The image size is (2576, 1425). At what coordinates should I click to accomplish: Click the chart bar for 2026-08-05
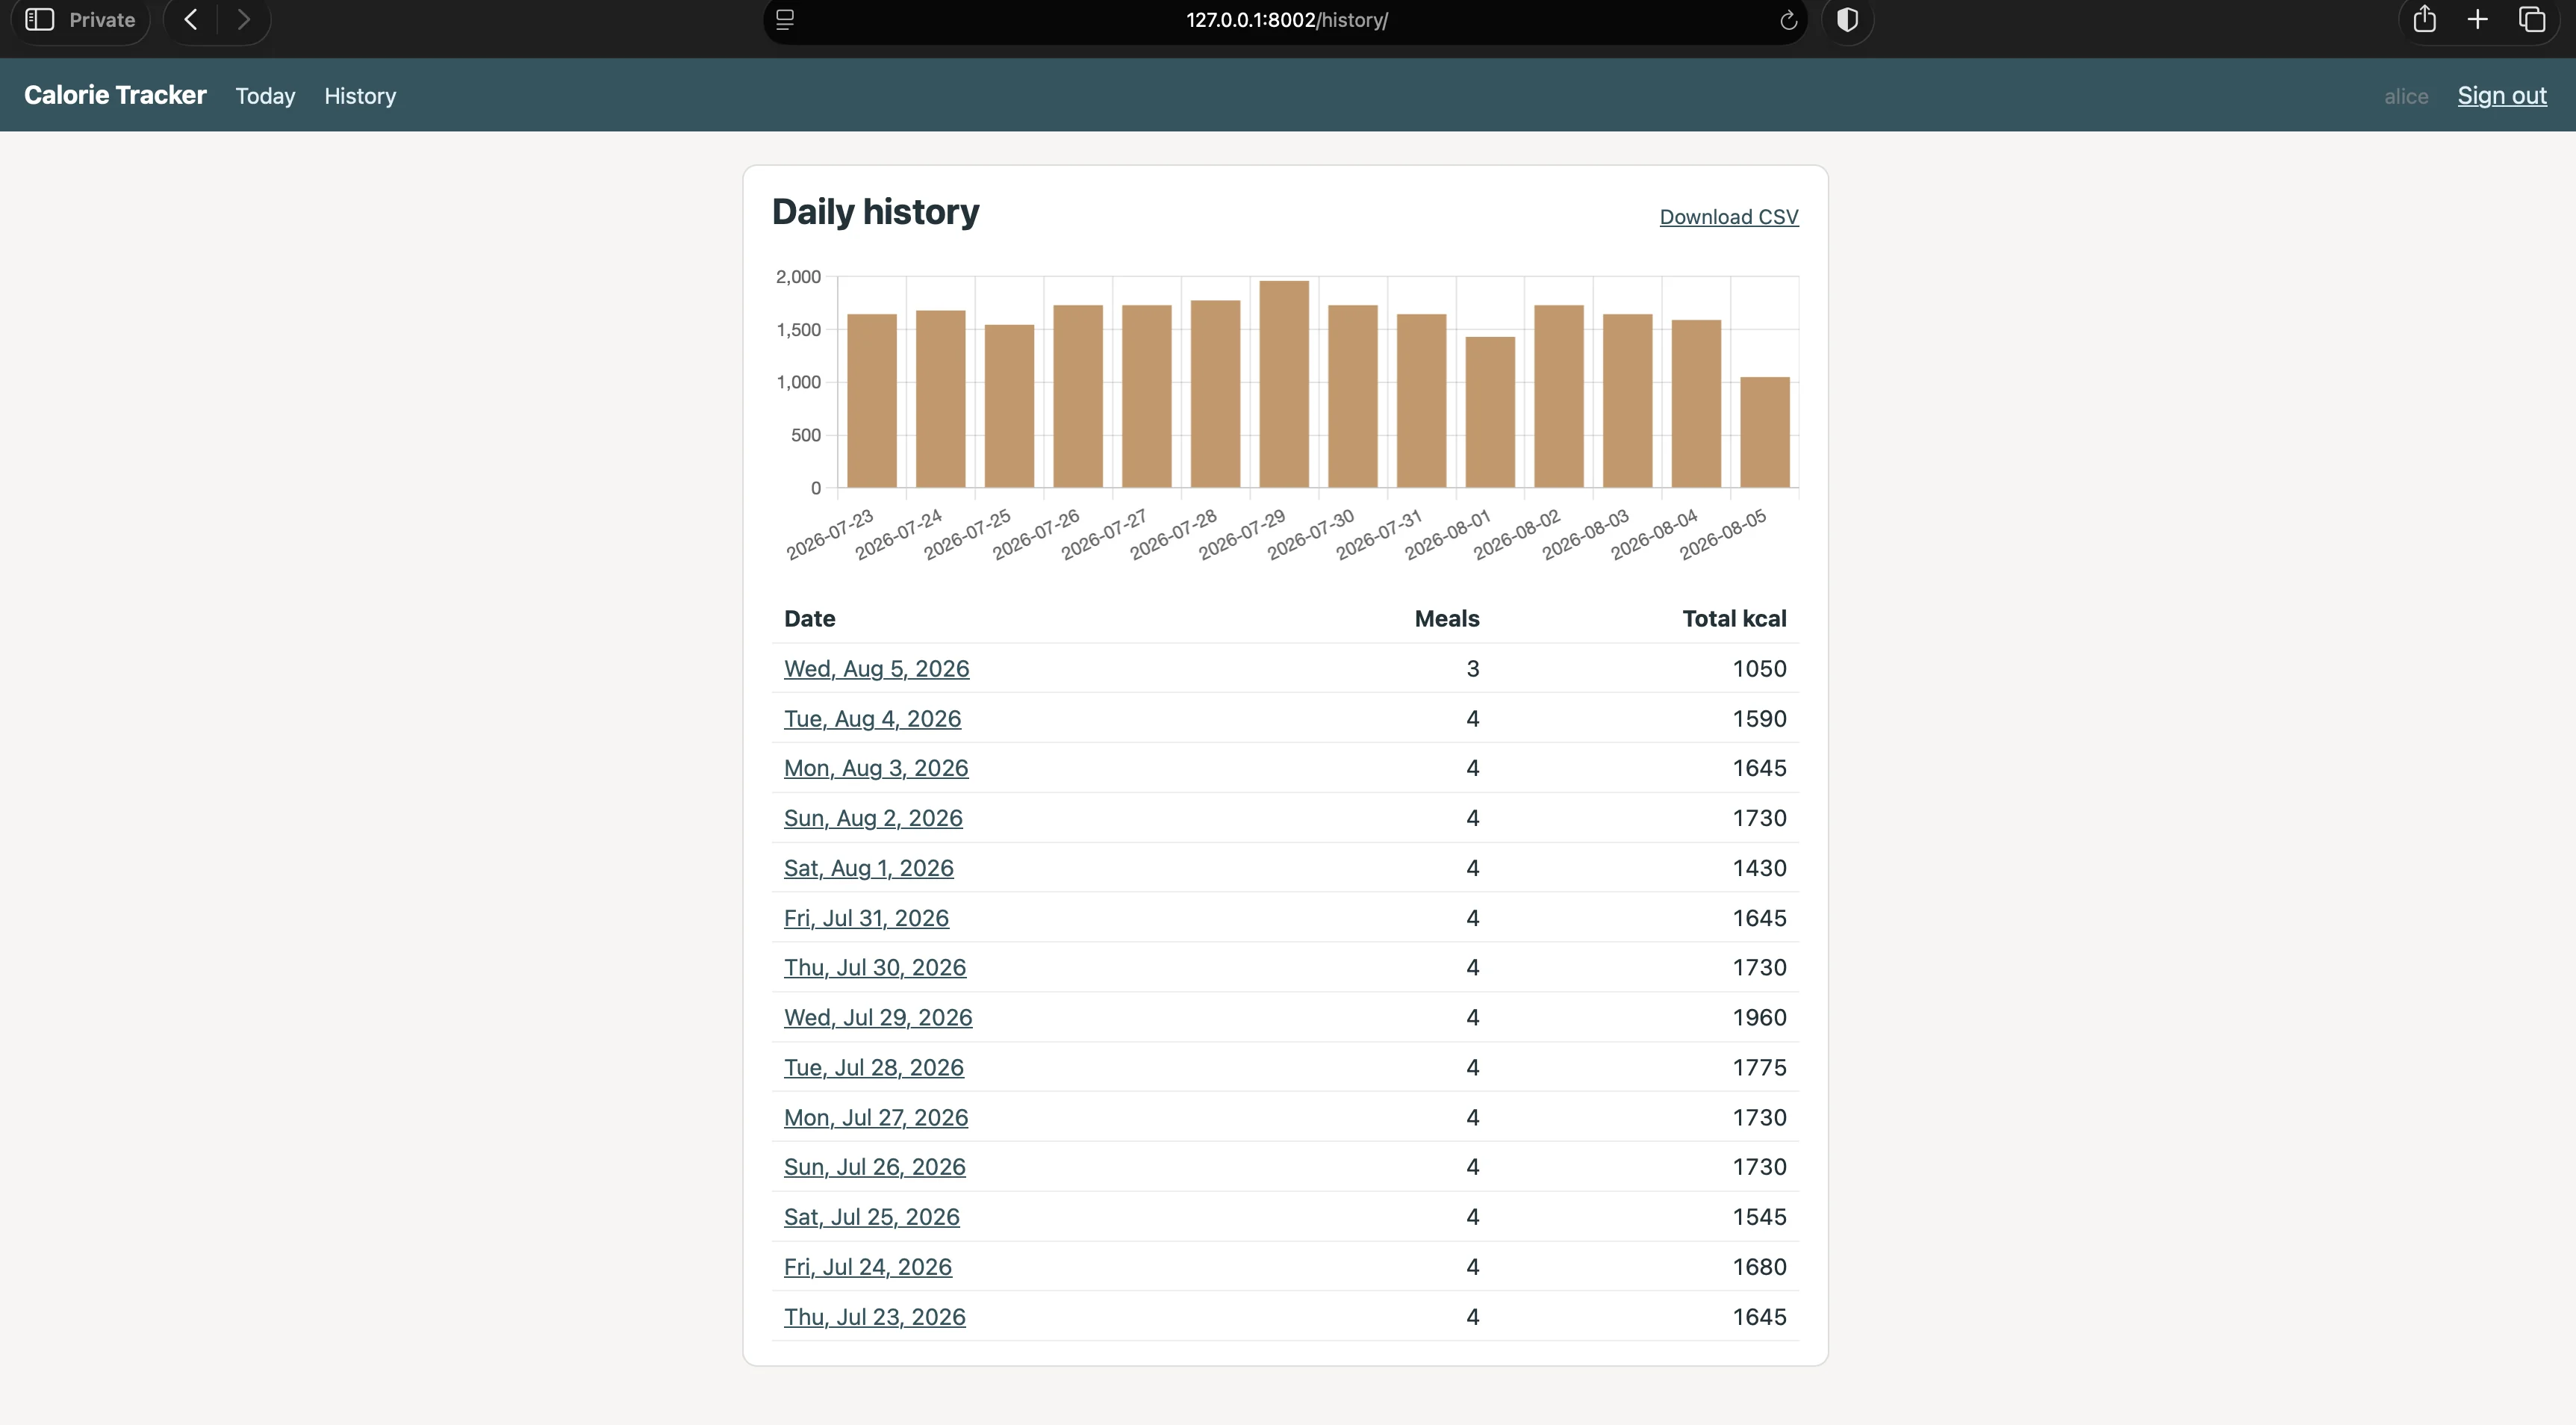click(x=1765, y=432)
